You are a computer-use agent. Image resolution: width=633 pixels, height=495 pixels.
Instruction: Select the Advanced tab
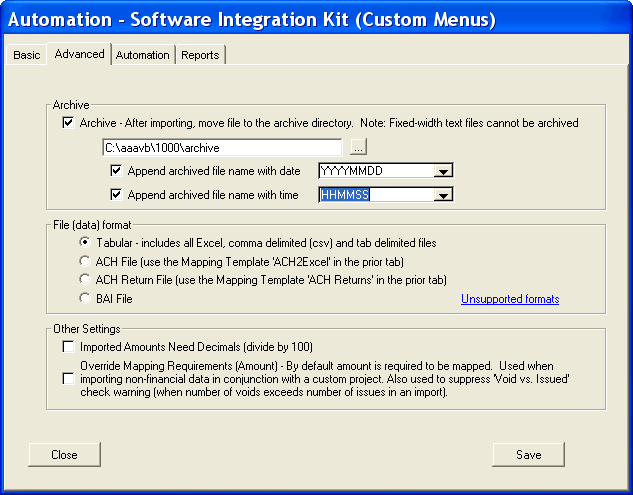79,54
